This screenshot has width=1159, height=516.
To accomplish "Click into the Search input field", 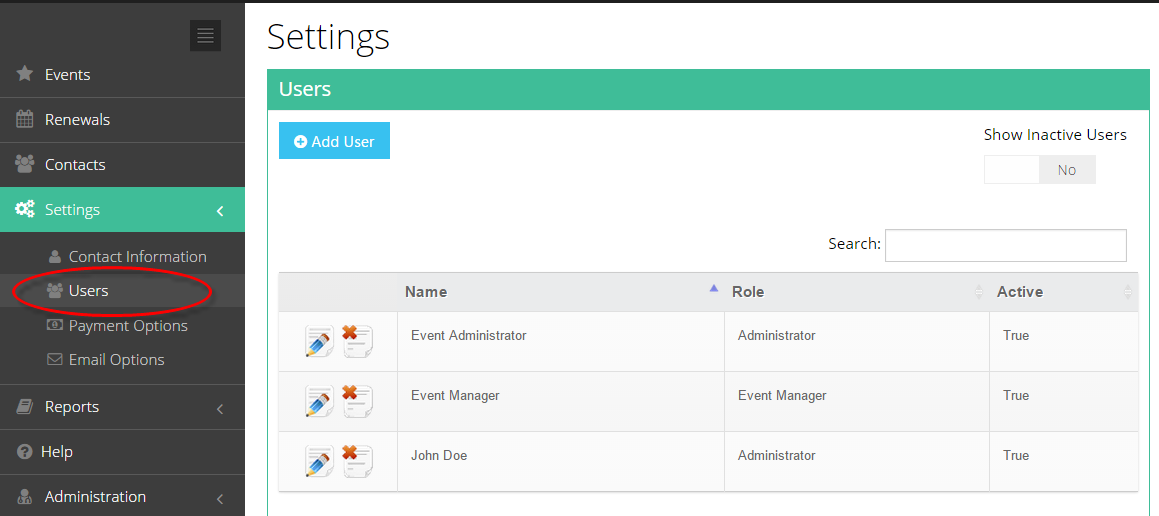I will (1005, 245).
